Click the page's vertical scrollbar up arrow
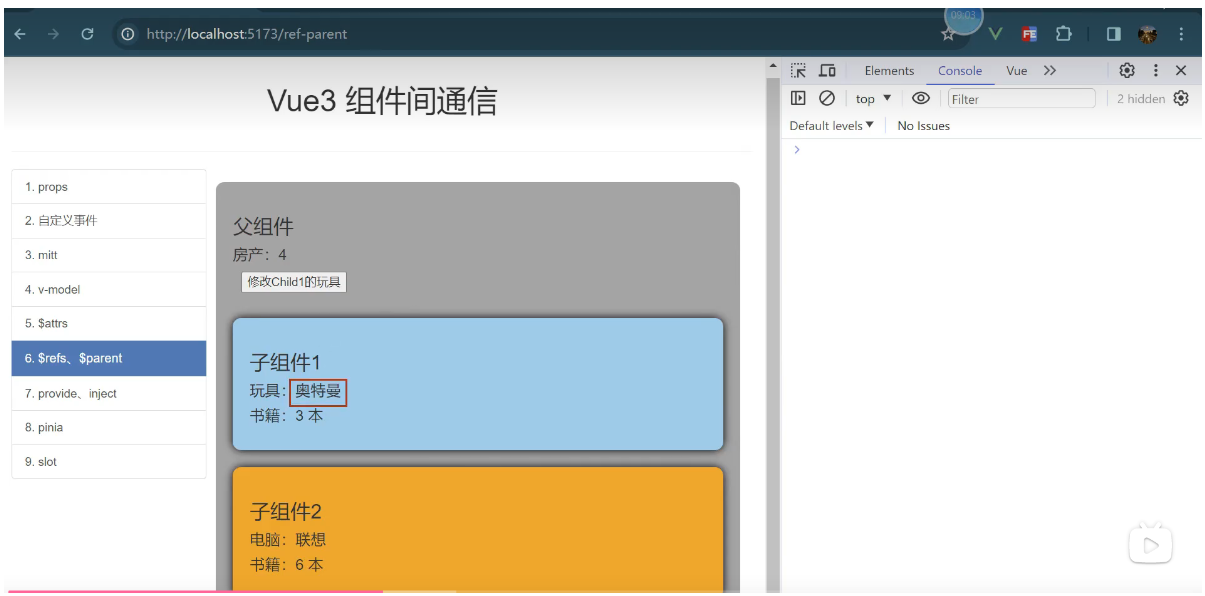 click(772, 67)
